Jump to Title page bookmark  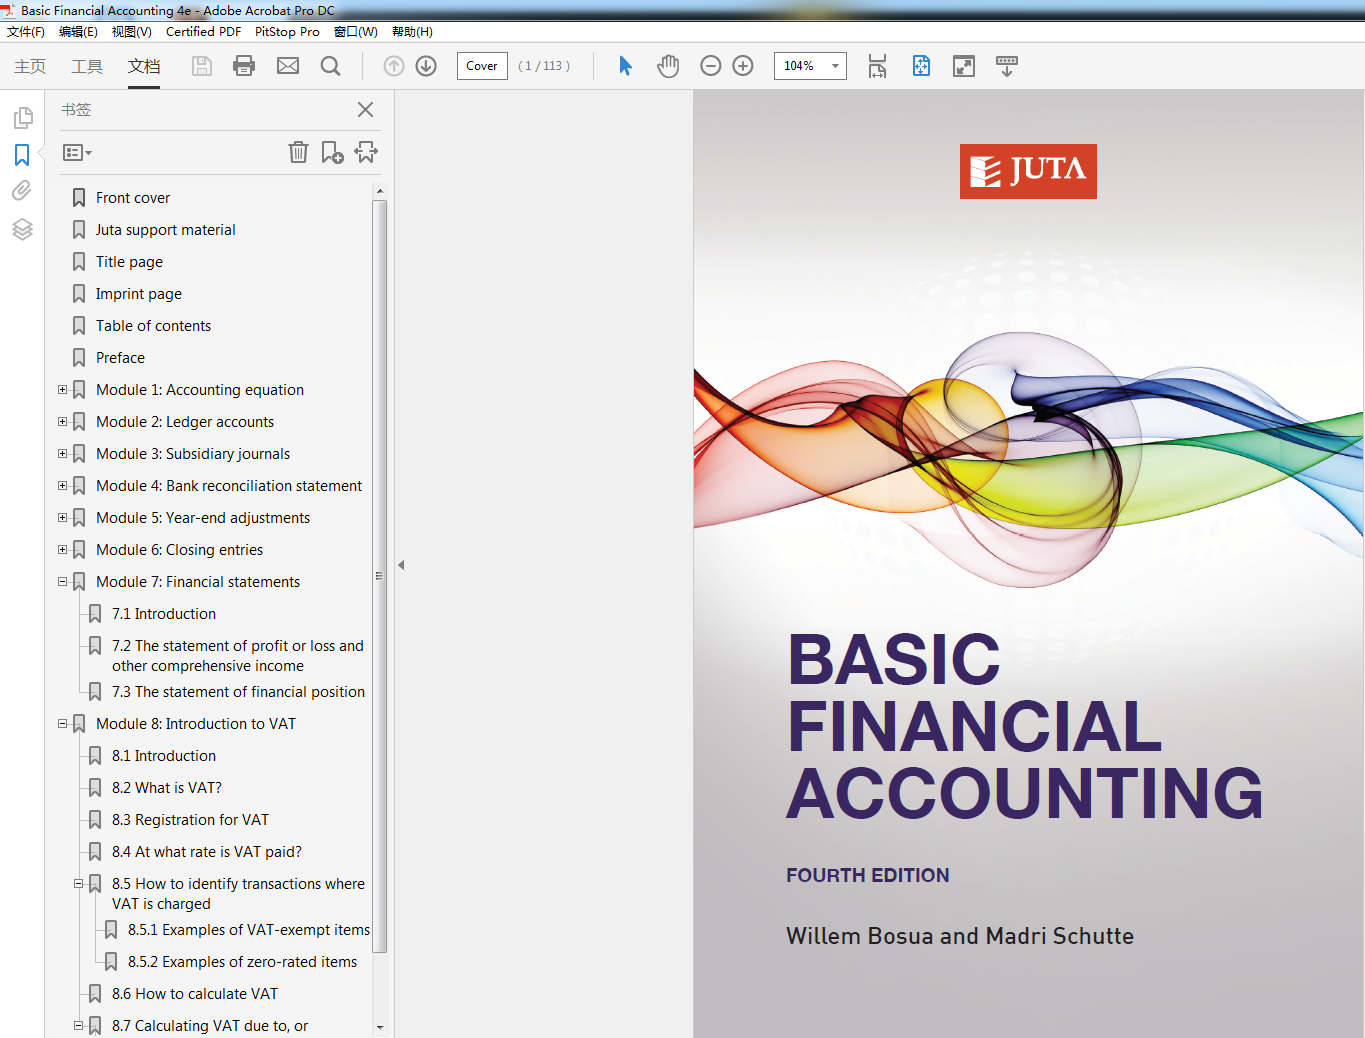(129, 262)
